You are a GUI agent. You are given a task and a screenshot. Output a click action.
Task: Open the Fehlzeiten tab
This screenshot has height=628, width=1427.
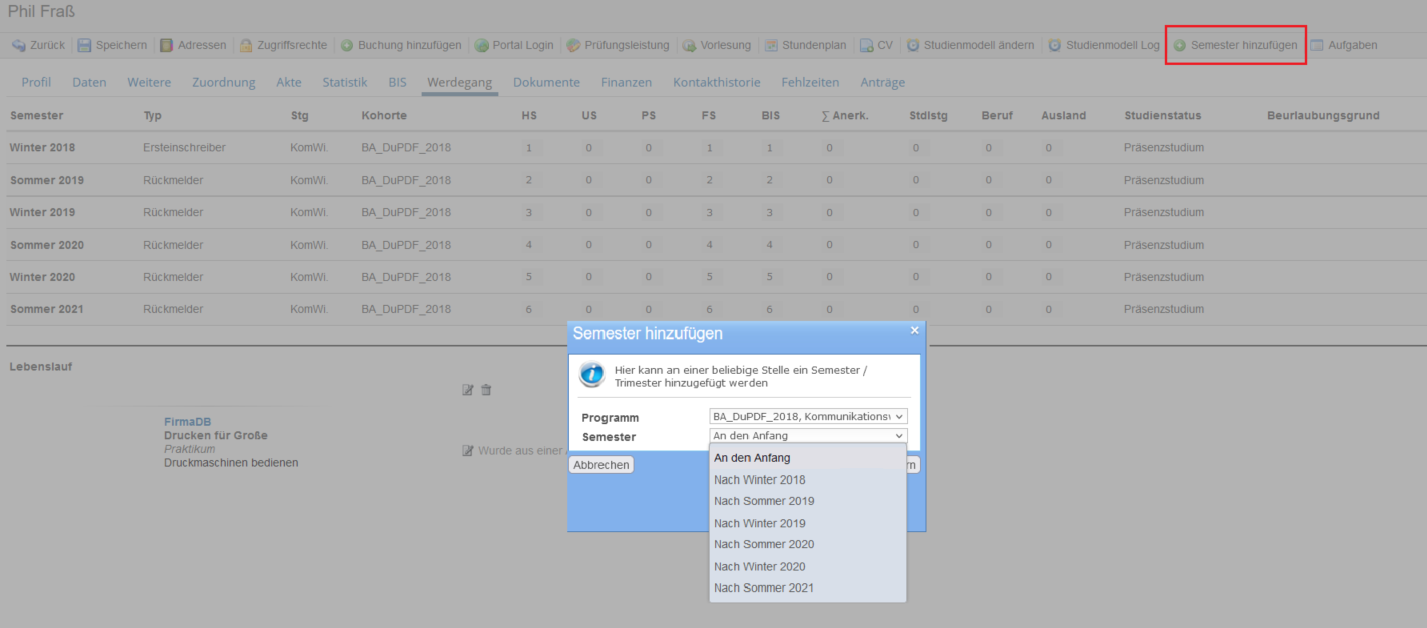pyautogui.click(x=810, y=82)
